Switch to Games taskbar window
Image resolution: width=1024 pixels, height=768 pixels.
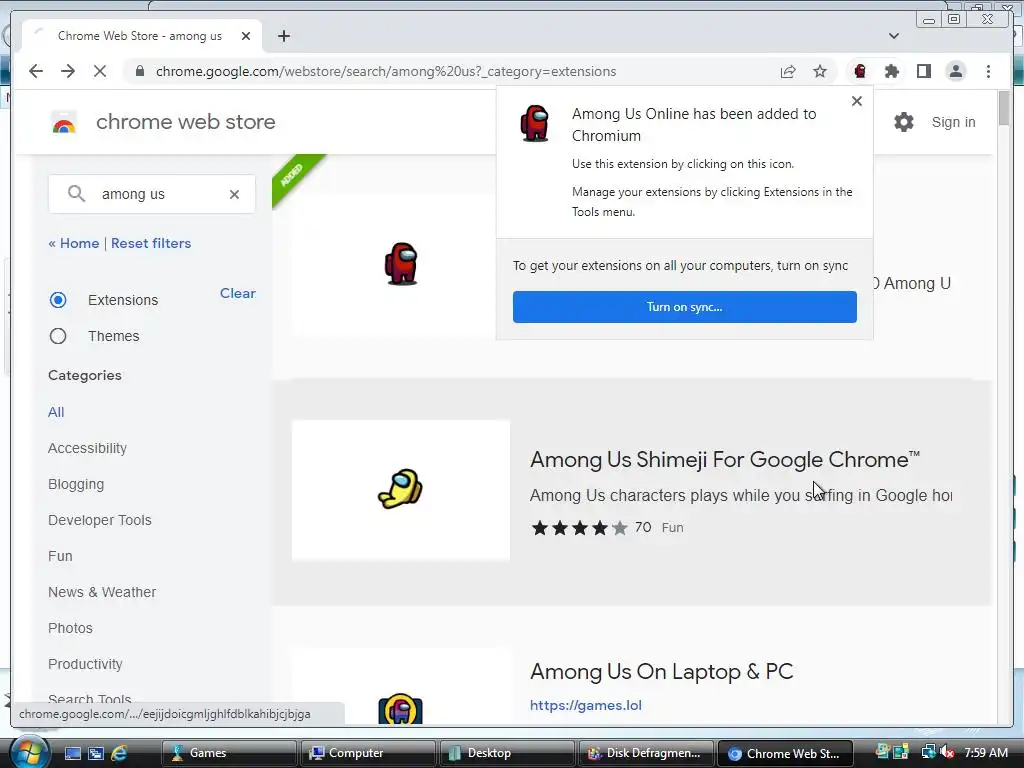pos(229,753)
